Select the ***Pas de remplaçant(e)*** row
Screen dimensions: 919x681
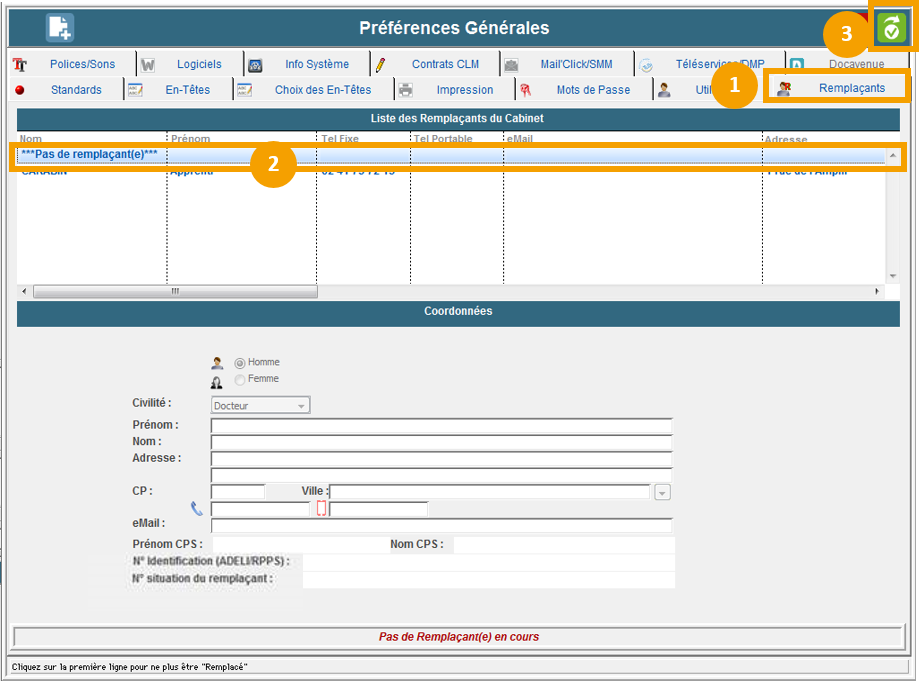[x=450, y=155]
